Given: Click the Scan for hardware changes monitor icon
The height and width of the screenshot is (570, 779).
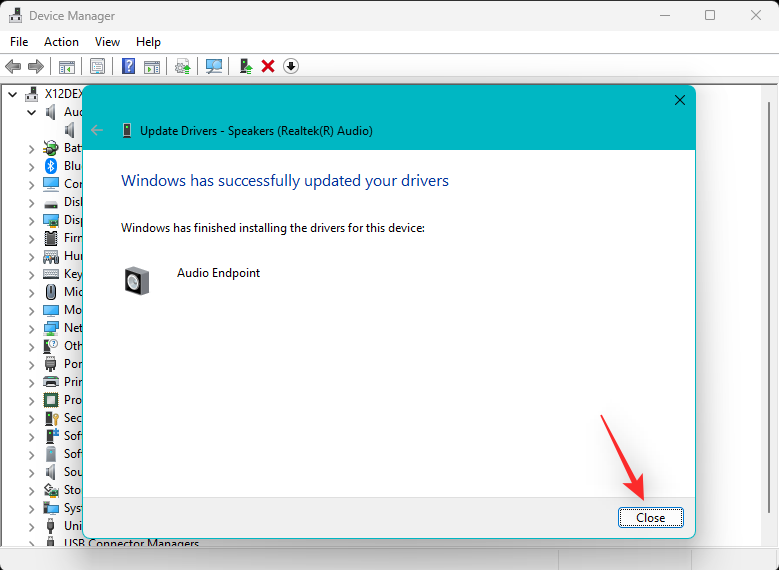Looking at the screenshot, I should click(x=214, y=66).
